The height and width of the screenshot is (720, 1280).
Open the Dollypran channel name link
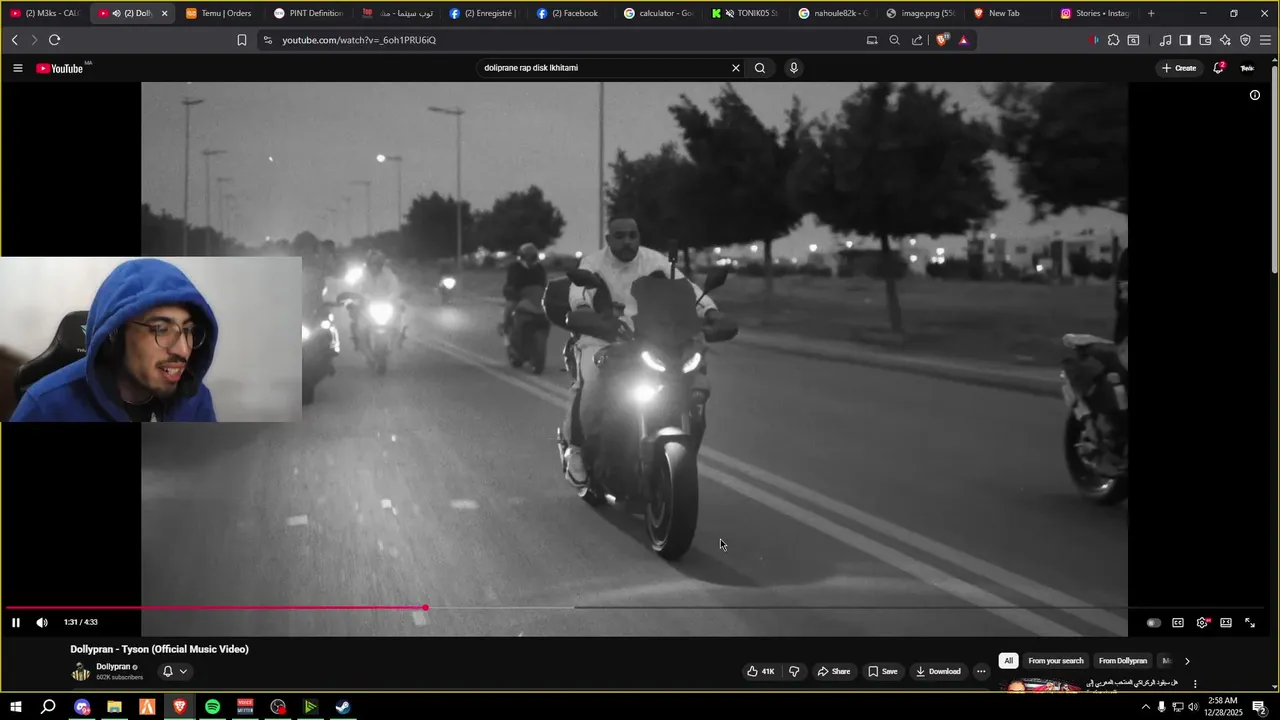[113, 666]
